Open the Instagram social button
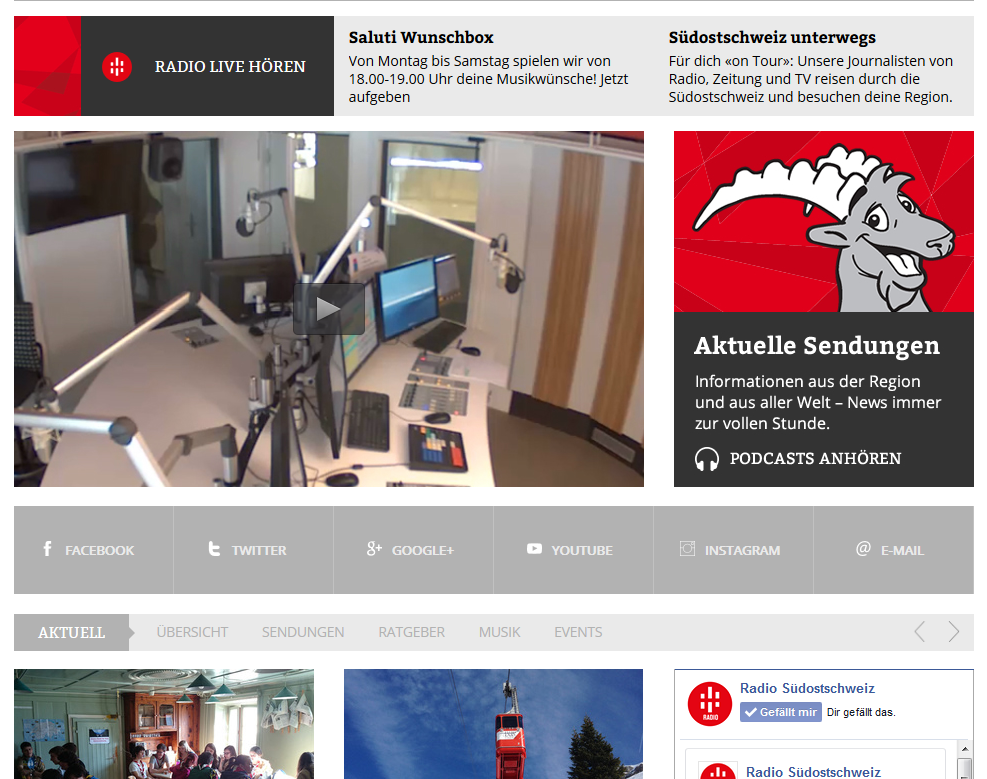Viewport: 987px width, 779px height. tap(733, 550)
